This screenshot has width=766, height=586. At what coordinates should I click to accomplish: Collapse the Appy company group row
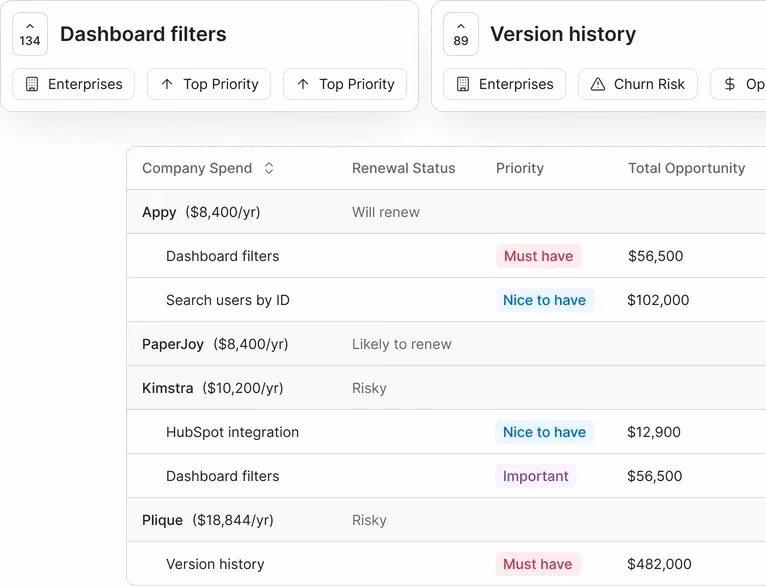point(159,212)
